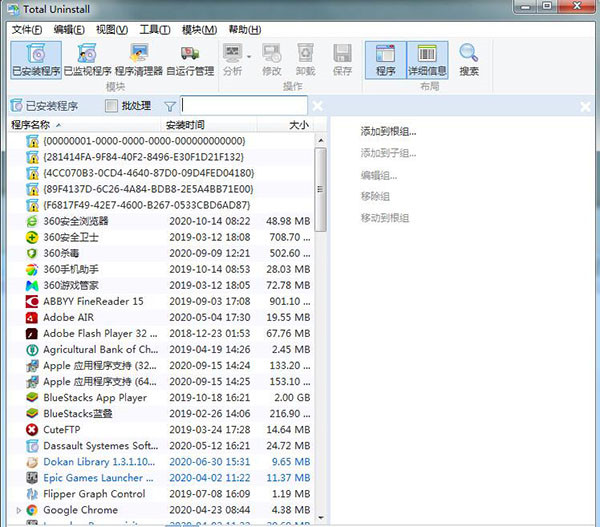Close the details pane with X

pos(585,106)
